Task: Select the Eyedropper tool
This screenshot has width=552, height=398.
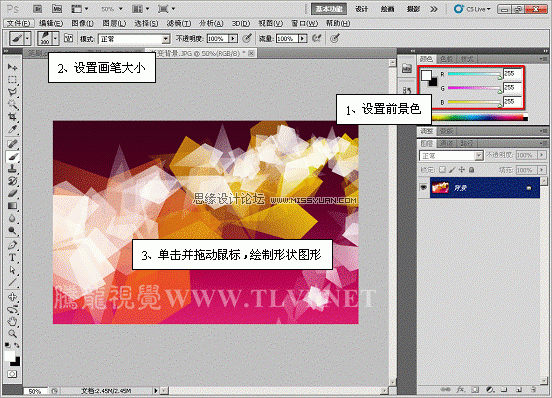Action: pyautogui.click(x=12, y=129)
